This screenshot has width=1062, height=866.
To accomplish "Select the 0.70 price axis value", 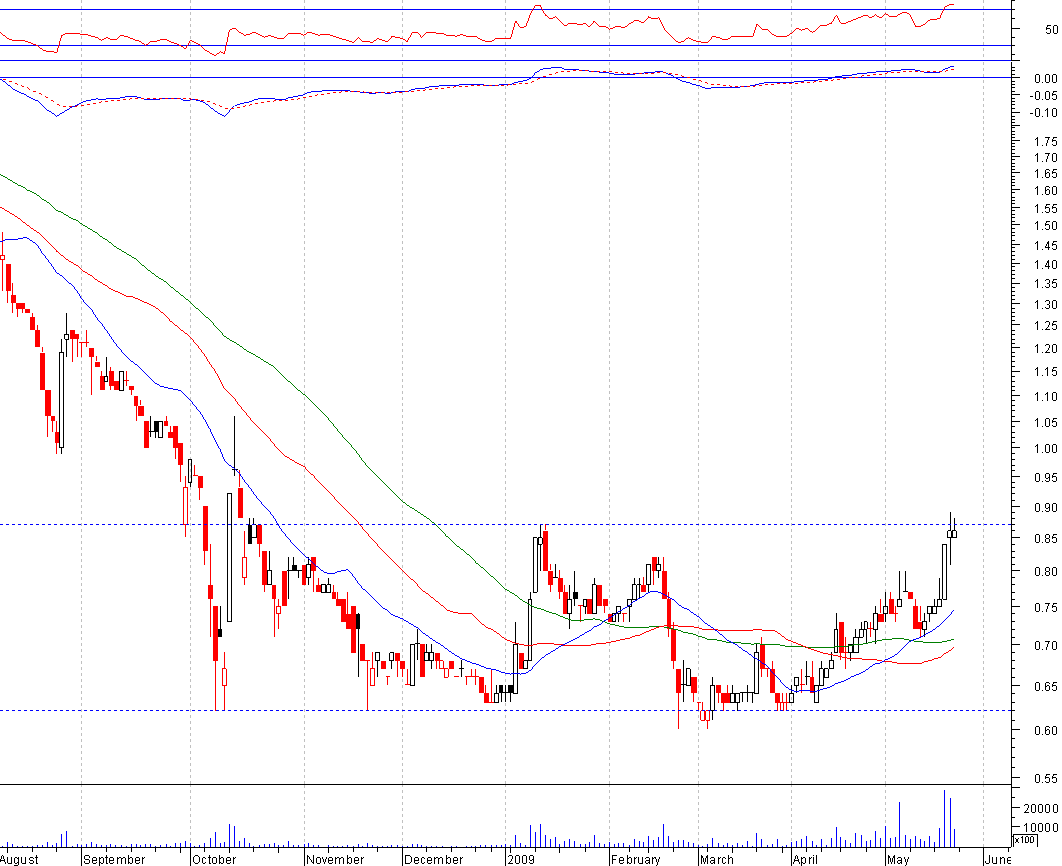I will (x=1046, y=645).
